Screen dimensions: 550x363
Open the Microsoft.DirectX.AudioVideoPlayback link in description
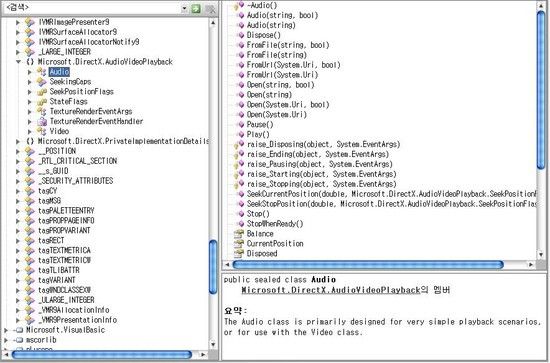(331, 290)
